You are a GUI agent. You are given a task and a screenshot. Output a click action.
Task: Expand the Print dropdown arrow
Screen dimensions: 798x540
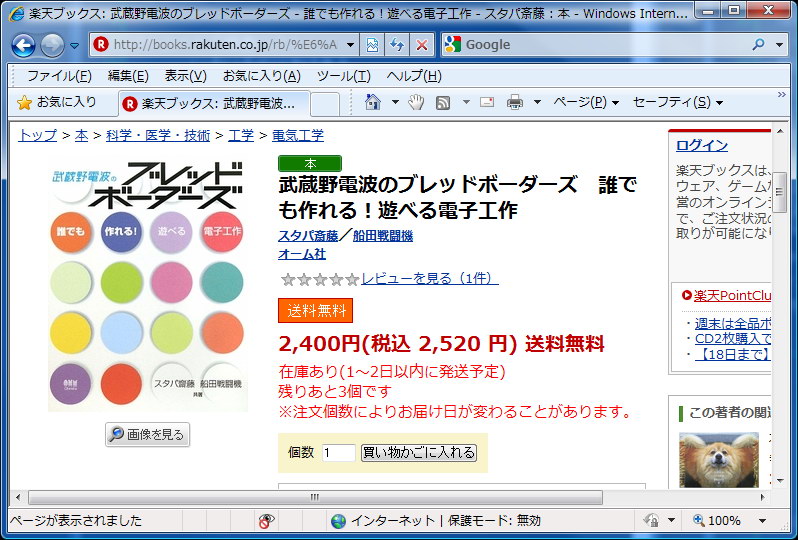pyautogui.click(x=537, y=102)
